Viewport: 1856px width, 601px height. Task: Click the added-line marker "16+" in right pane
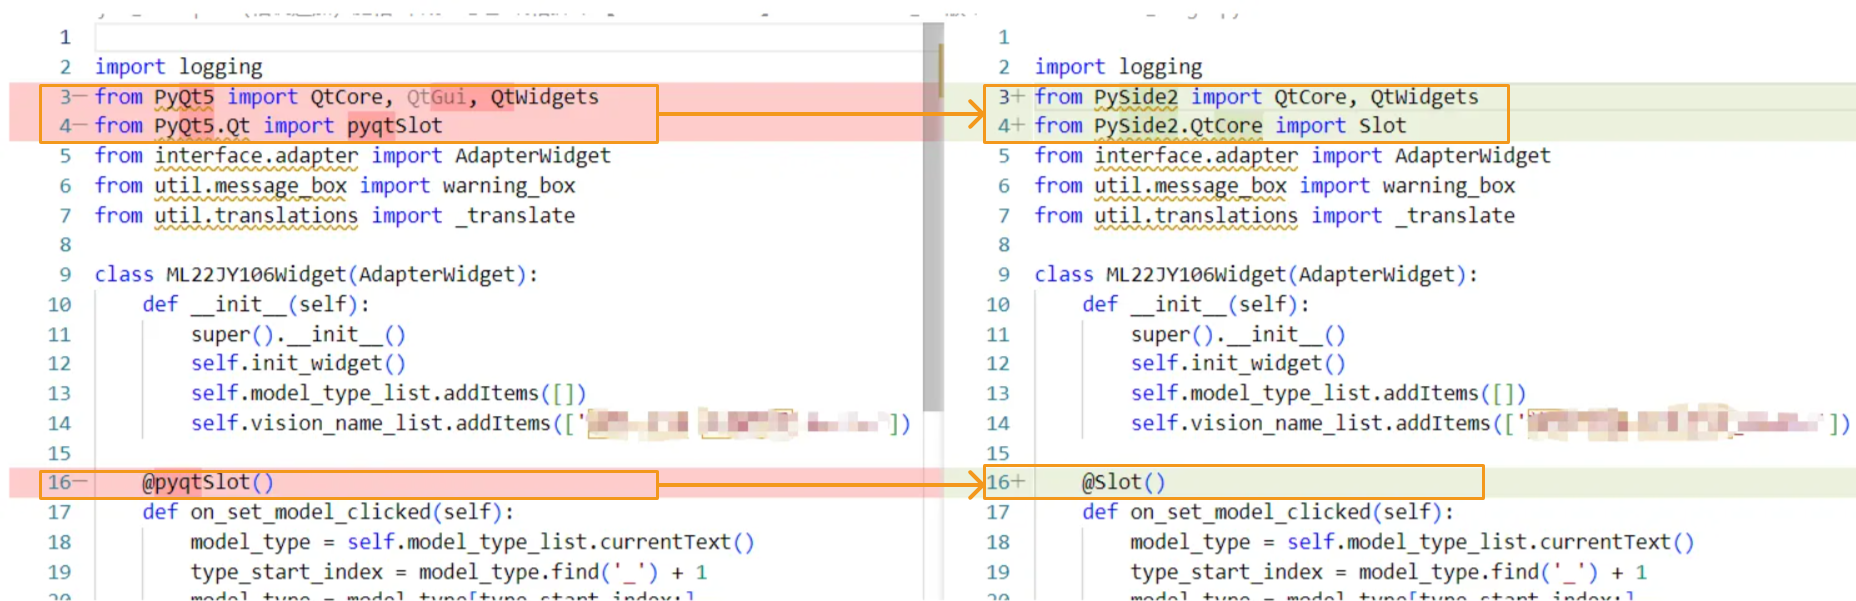[1006, 483]
